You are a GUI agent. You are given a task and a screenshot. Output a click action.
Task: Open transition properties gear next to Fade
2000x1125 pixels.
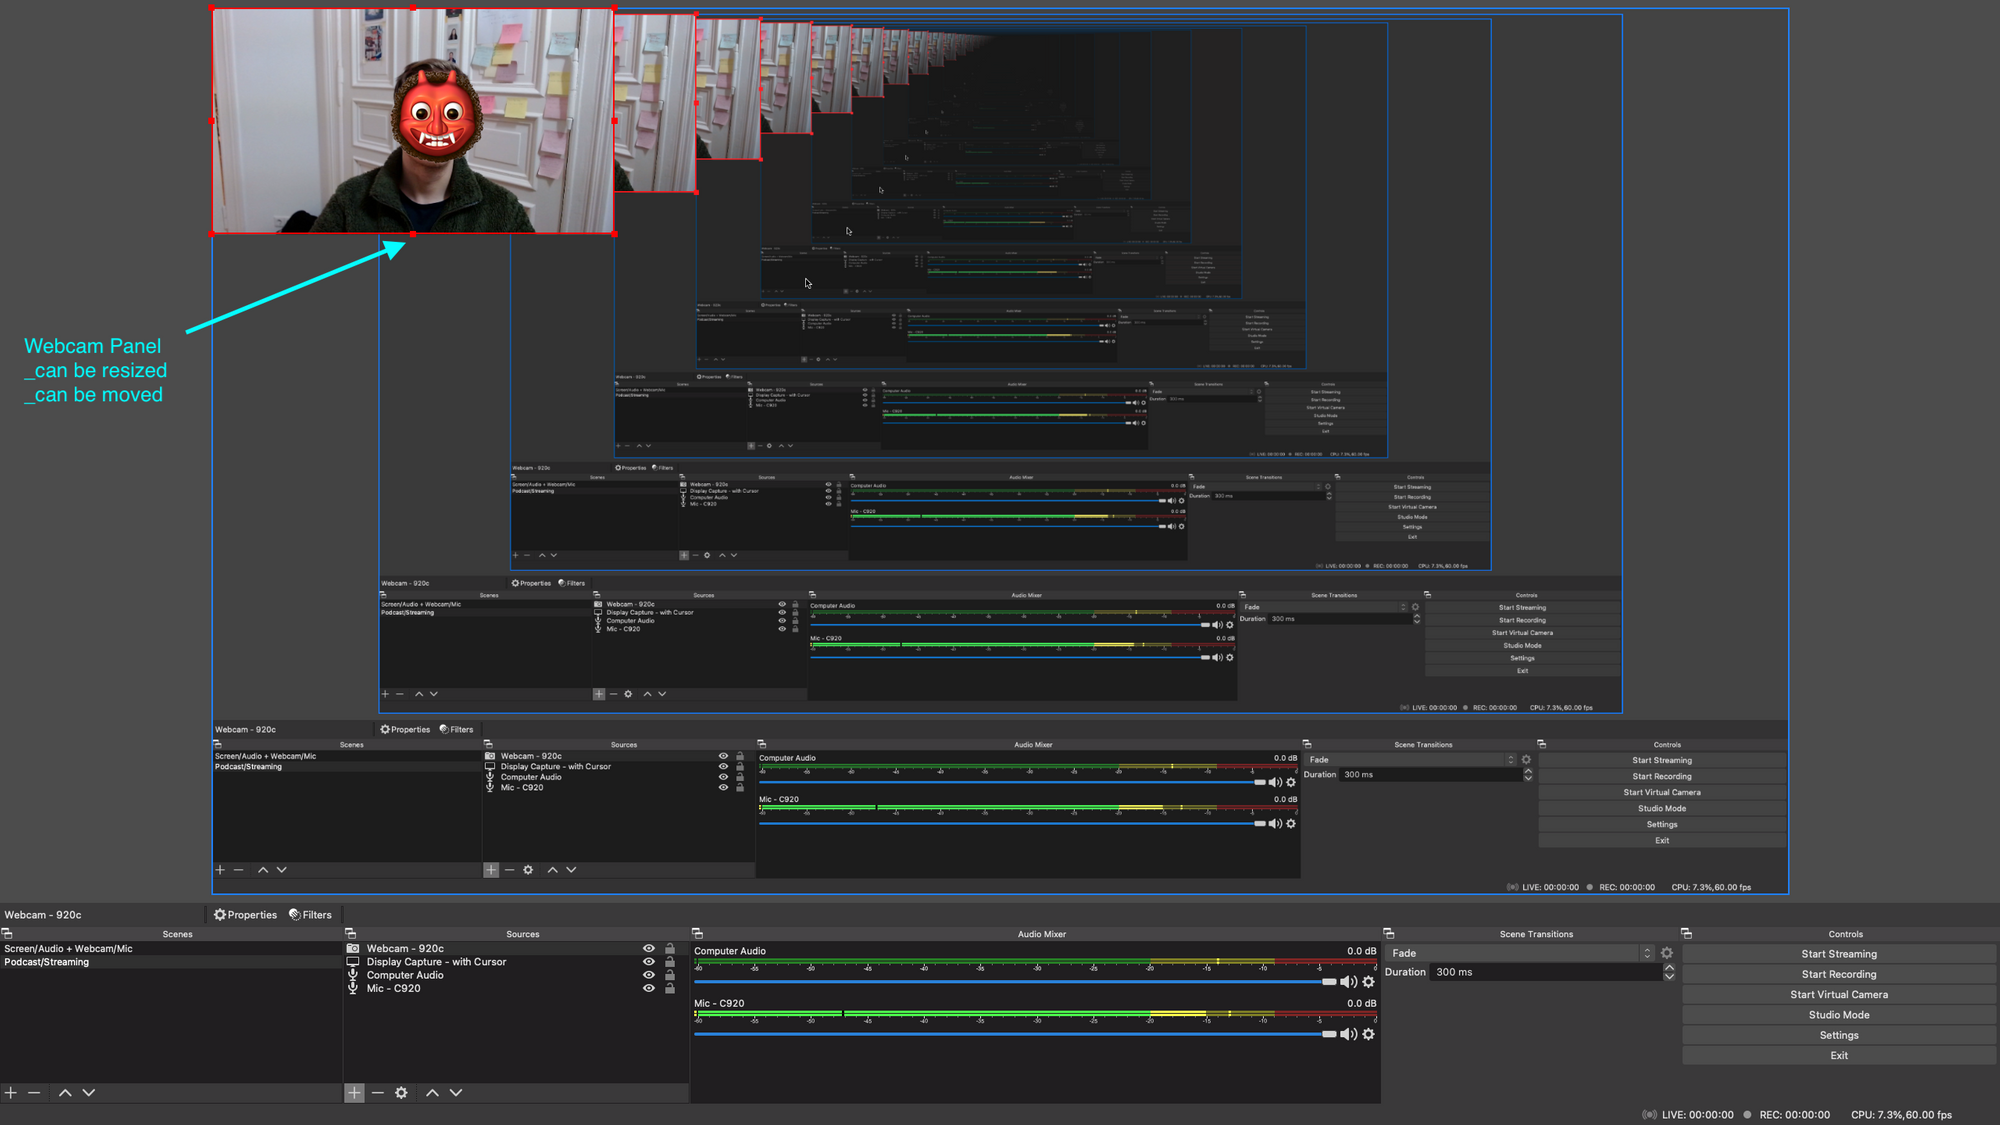(x=1667, y=953)
